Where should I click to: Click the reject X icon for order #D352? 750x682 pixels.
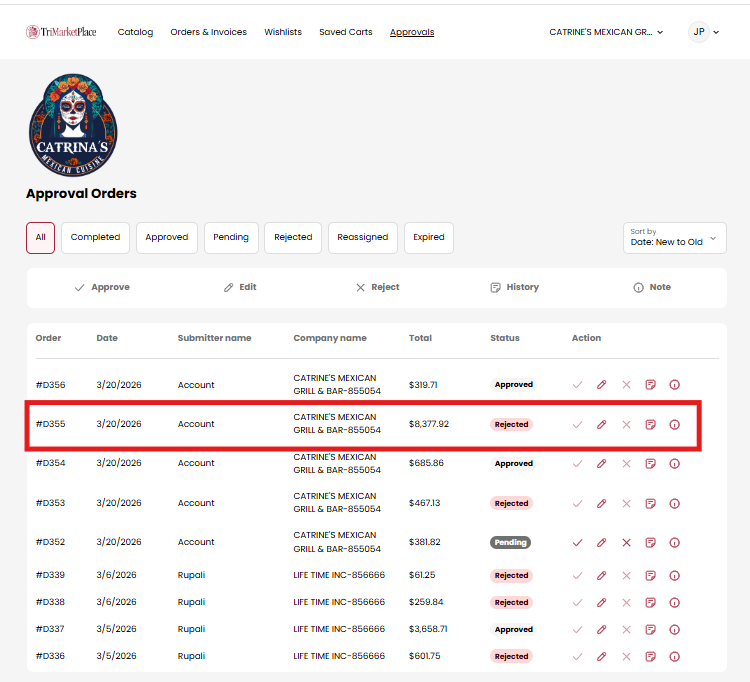626,543
